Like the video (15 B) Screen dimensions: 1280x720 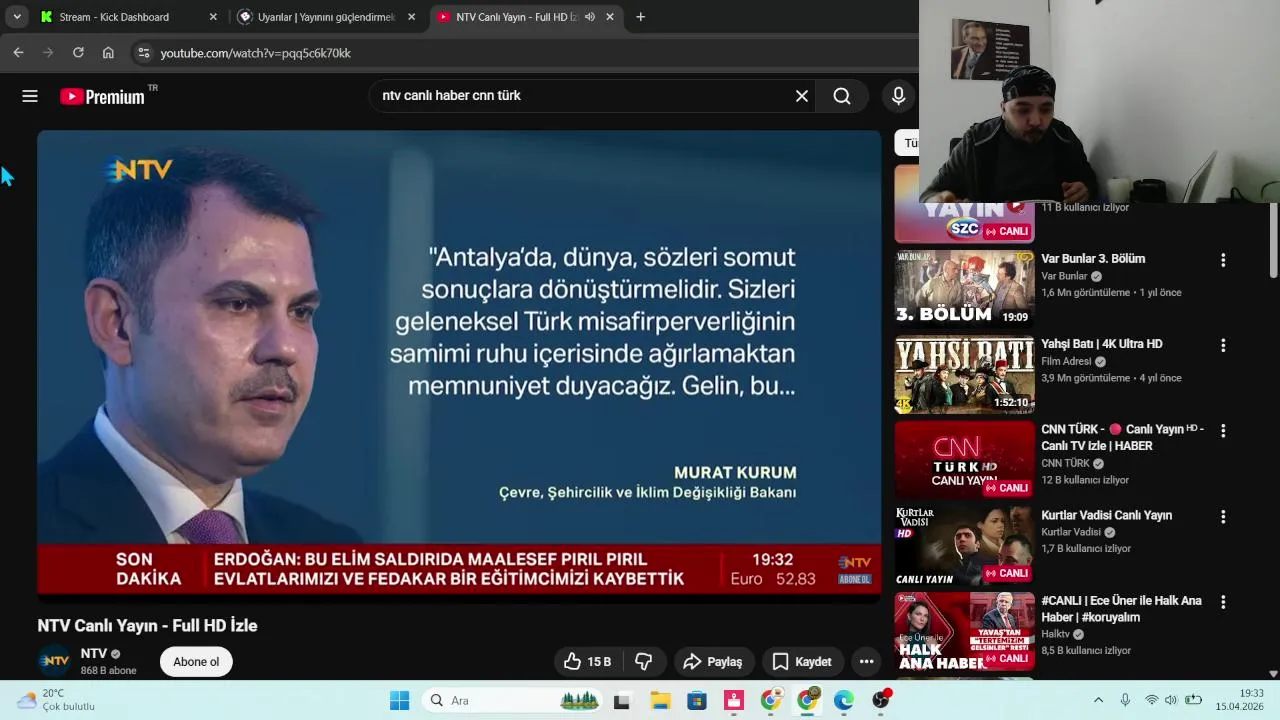(x=587, y=661)
